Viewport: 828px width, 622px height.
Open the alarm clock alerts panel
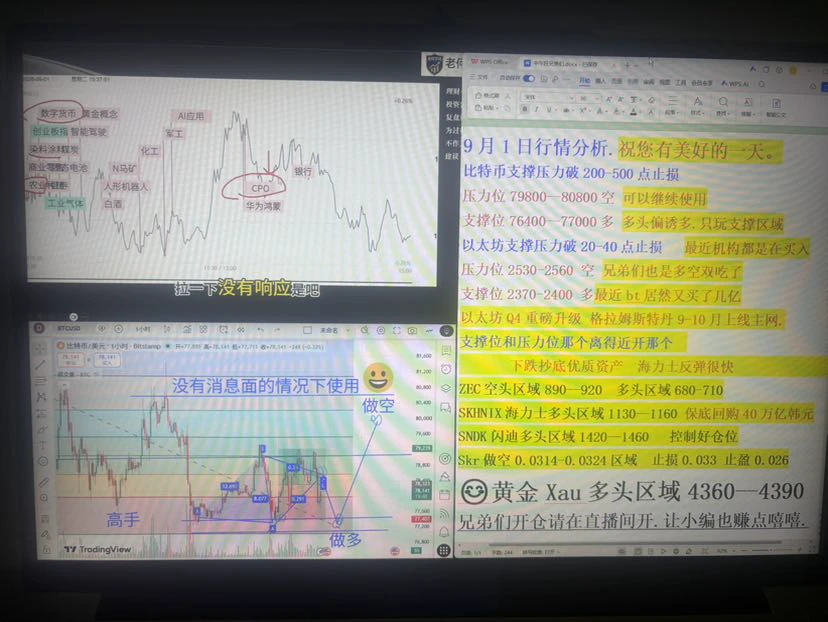pyautogui.click(x=446, y=368)
